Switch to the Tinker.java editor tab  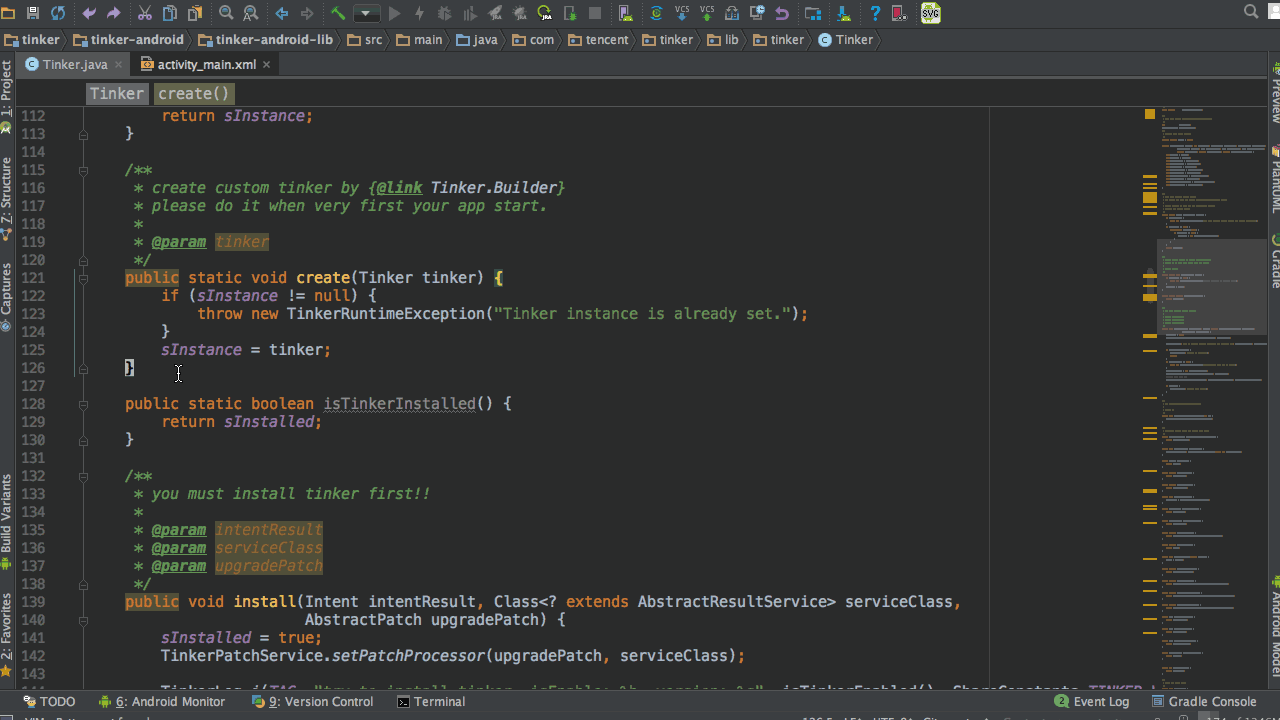point(74,64)
